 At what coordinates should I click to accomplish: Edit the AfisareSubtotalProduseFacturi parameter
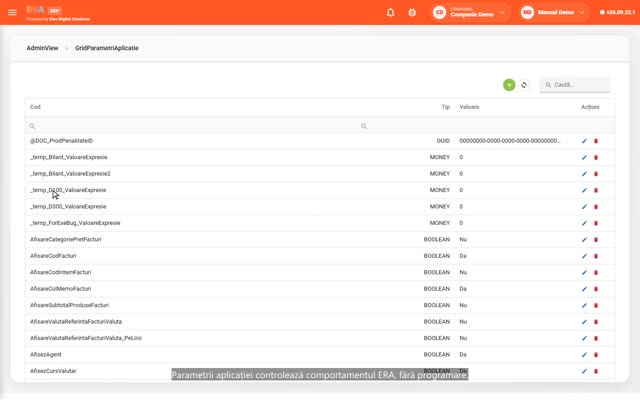[584, 306]
